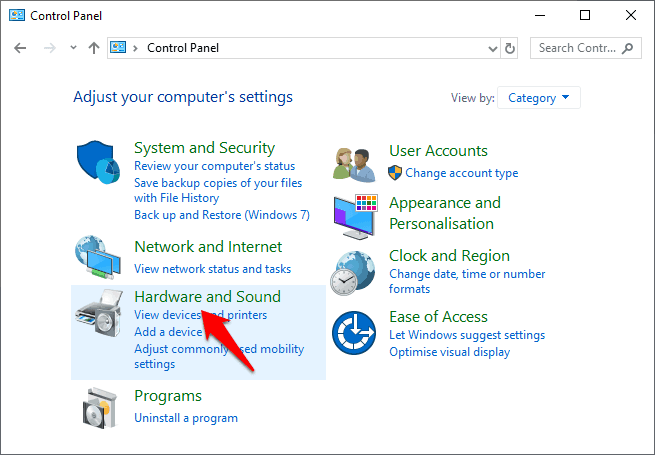Click Let Windows suggest settings
The height and width of the screenshot is (455, 655).
pos(467,335)
